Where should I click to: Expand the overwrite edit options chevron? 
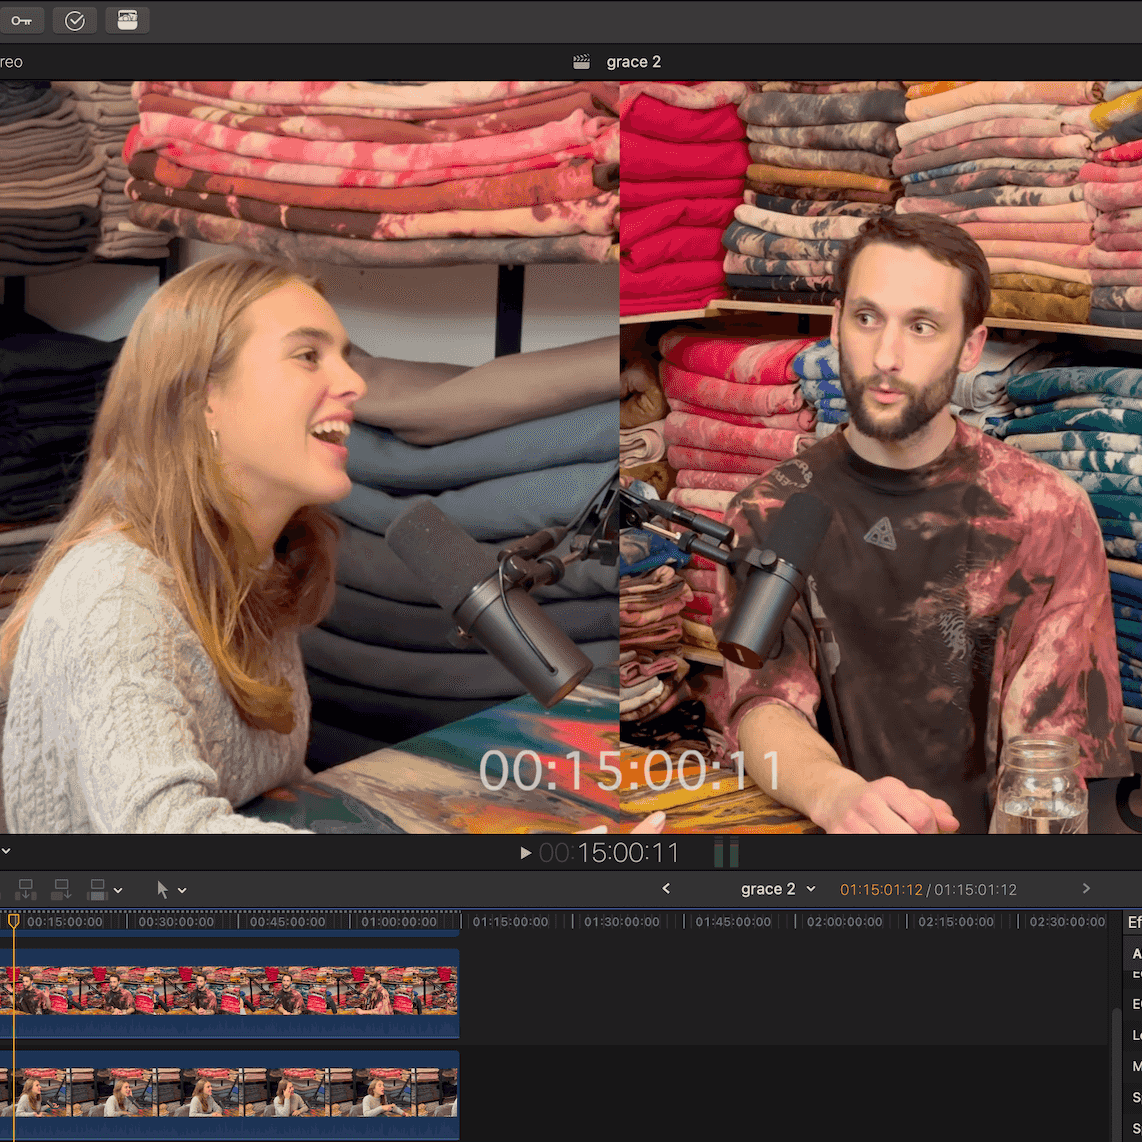coord(118,890)
